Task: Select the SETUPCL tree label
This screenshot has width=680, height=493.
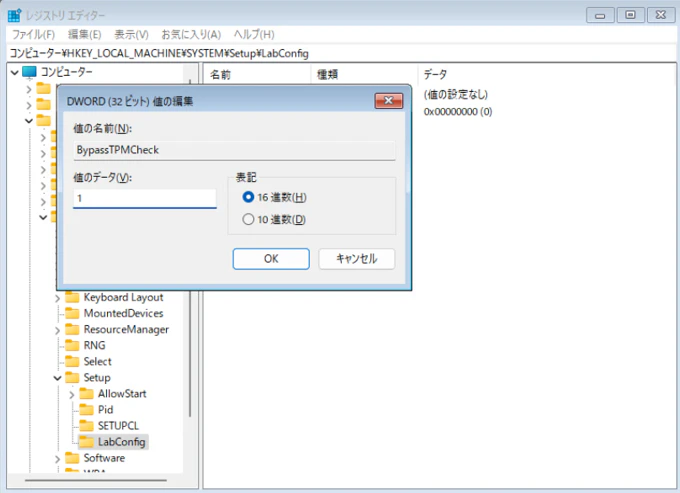Action: coord(118,426)
